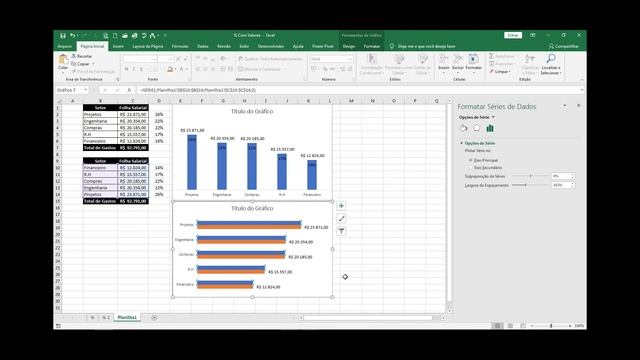Click the Compartilhar button label
Screen dimensions: 640x360
[x=567, y=46]
